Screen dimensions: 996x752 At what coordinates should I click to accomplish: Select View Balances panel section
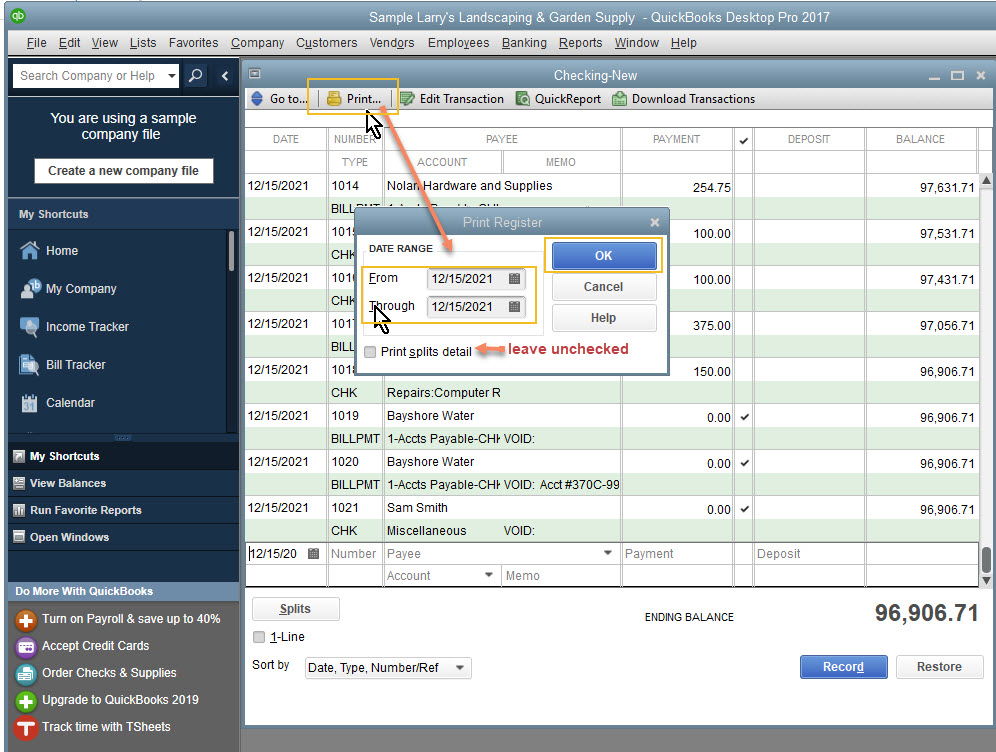[123, 483]
